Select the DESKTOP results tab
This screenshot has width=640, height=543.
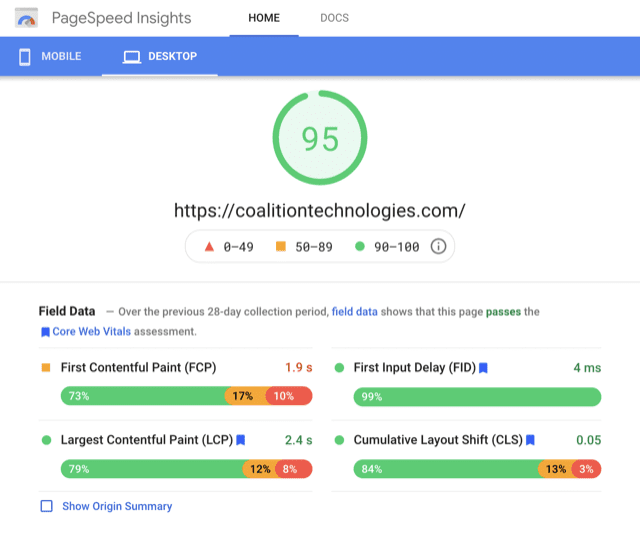click(160, 56)
